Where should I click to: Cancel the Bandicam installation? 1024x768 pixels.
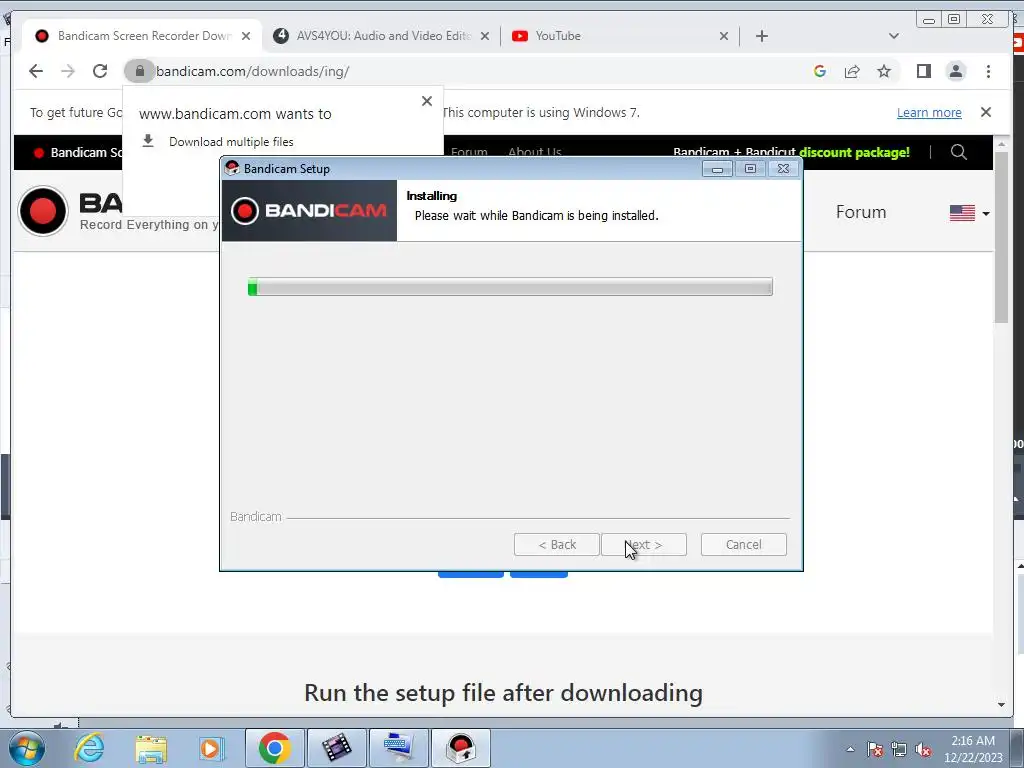(x=743, y=545)
